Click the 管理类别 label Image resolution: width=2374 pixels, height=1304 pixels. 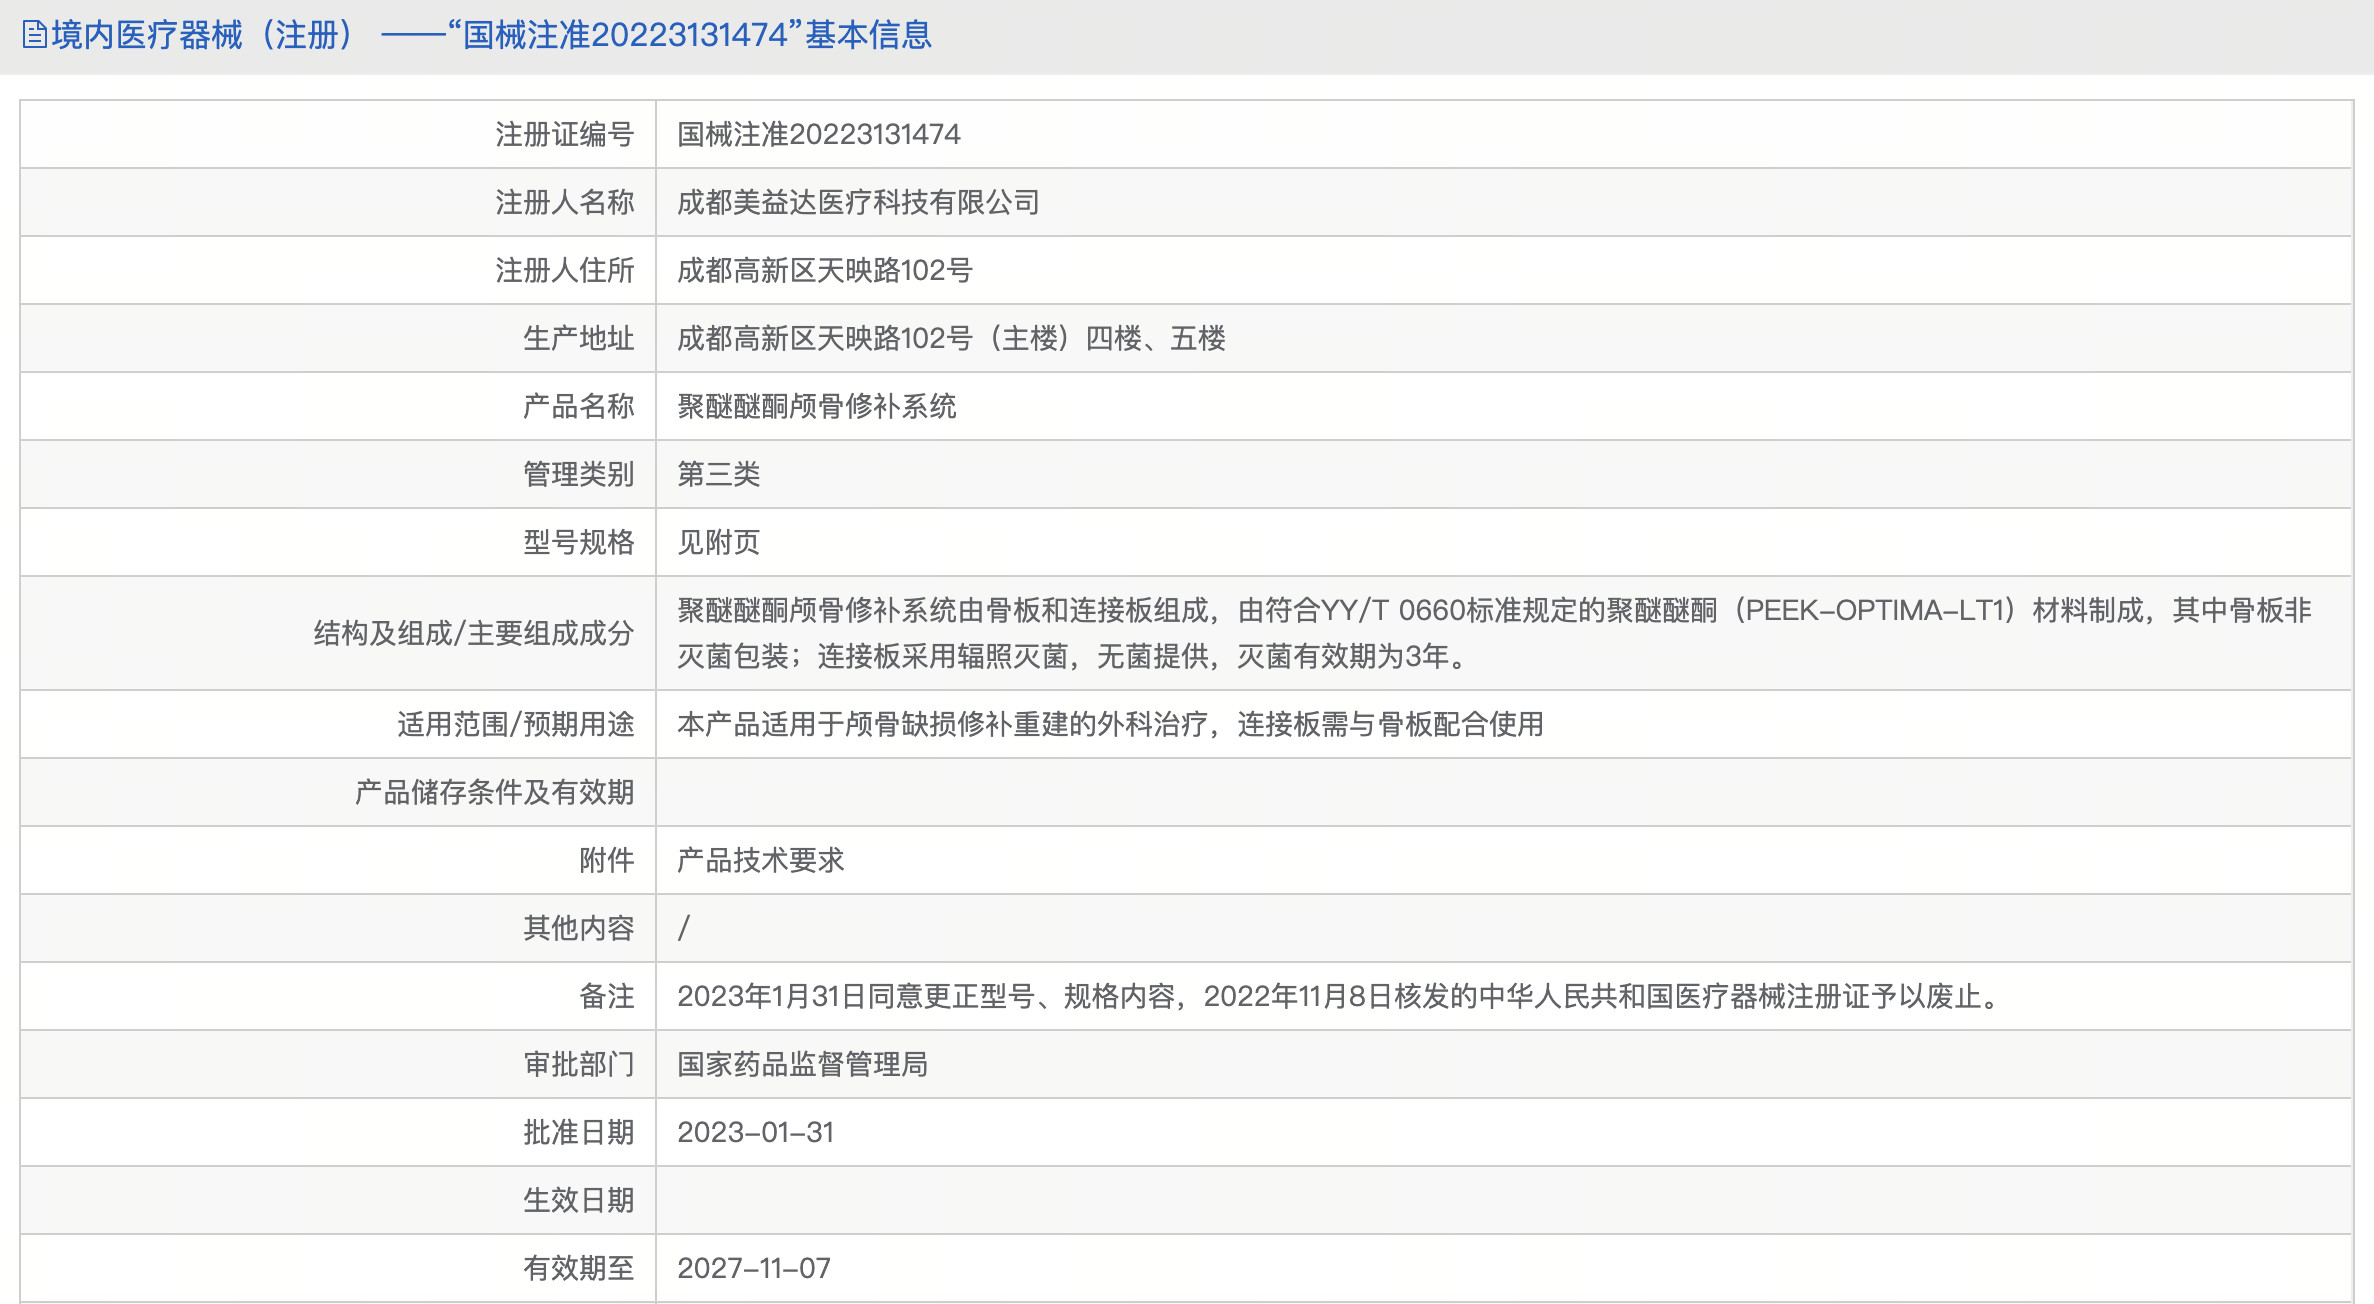[x=579, y=474]
